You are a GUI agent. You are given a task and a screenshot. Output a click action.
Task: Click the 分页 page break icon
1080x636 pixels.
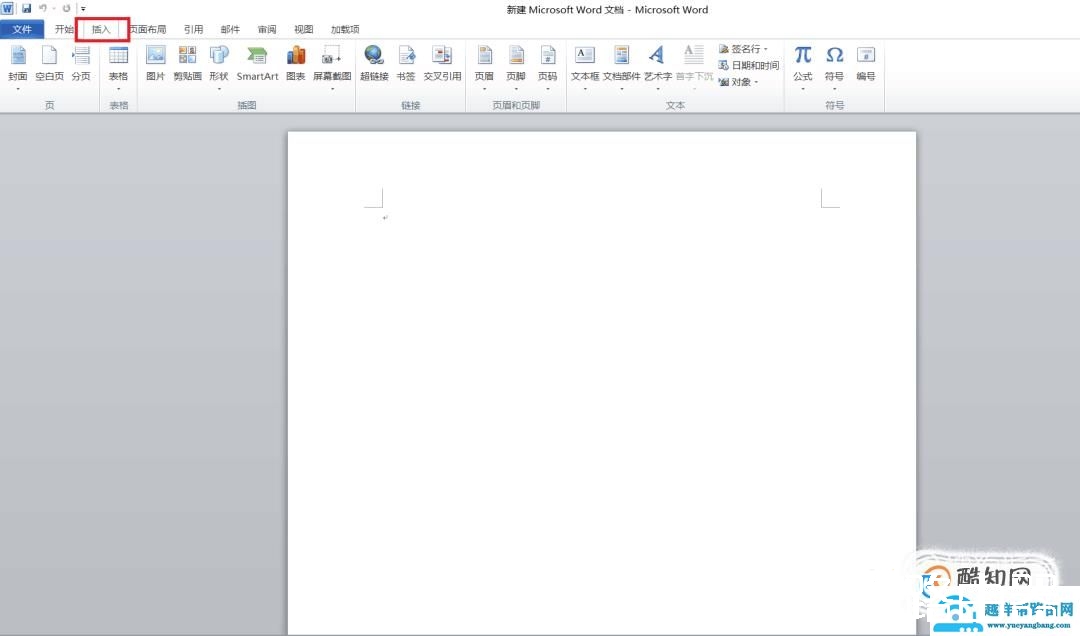point(81,62)
